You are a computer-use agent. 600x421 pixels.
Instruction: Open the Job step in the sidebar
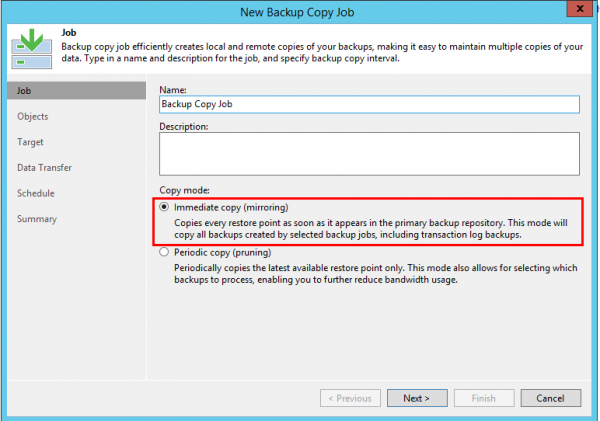[x=25, y=90]
